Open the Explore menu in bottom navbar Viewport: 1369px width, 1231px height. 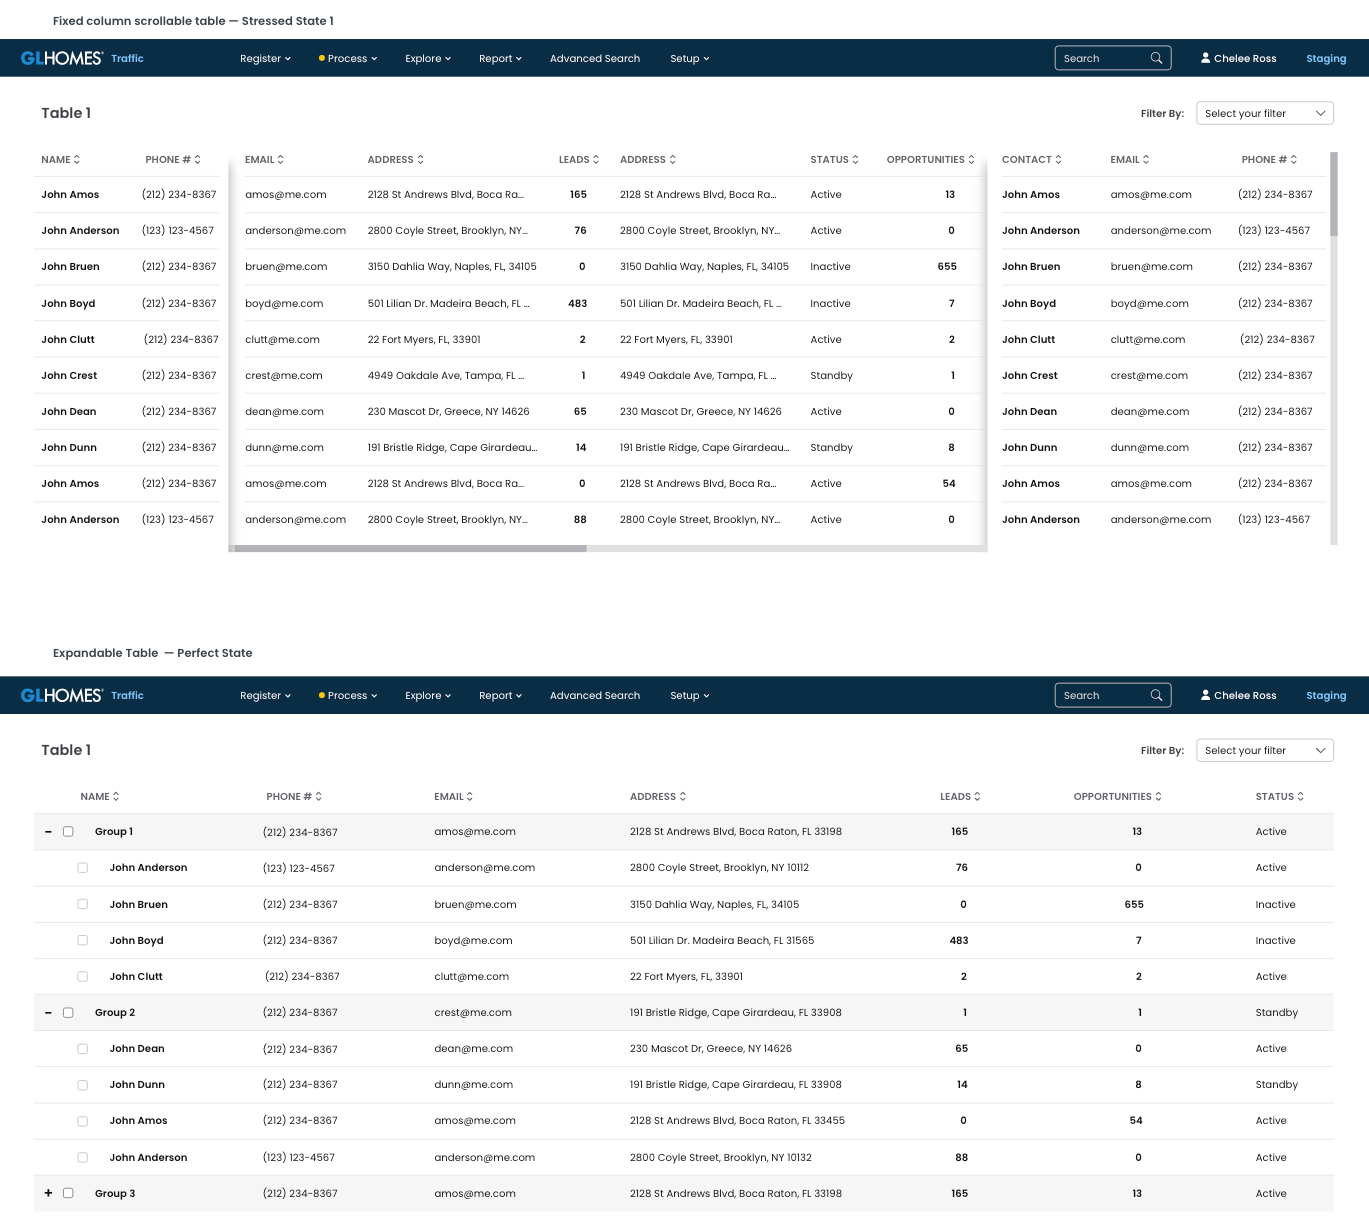tap(428, 695)
